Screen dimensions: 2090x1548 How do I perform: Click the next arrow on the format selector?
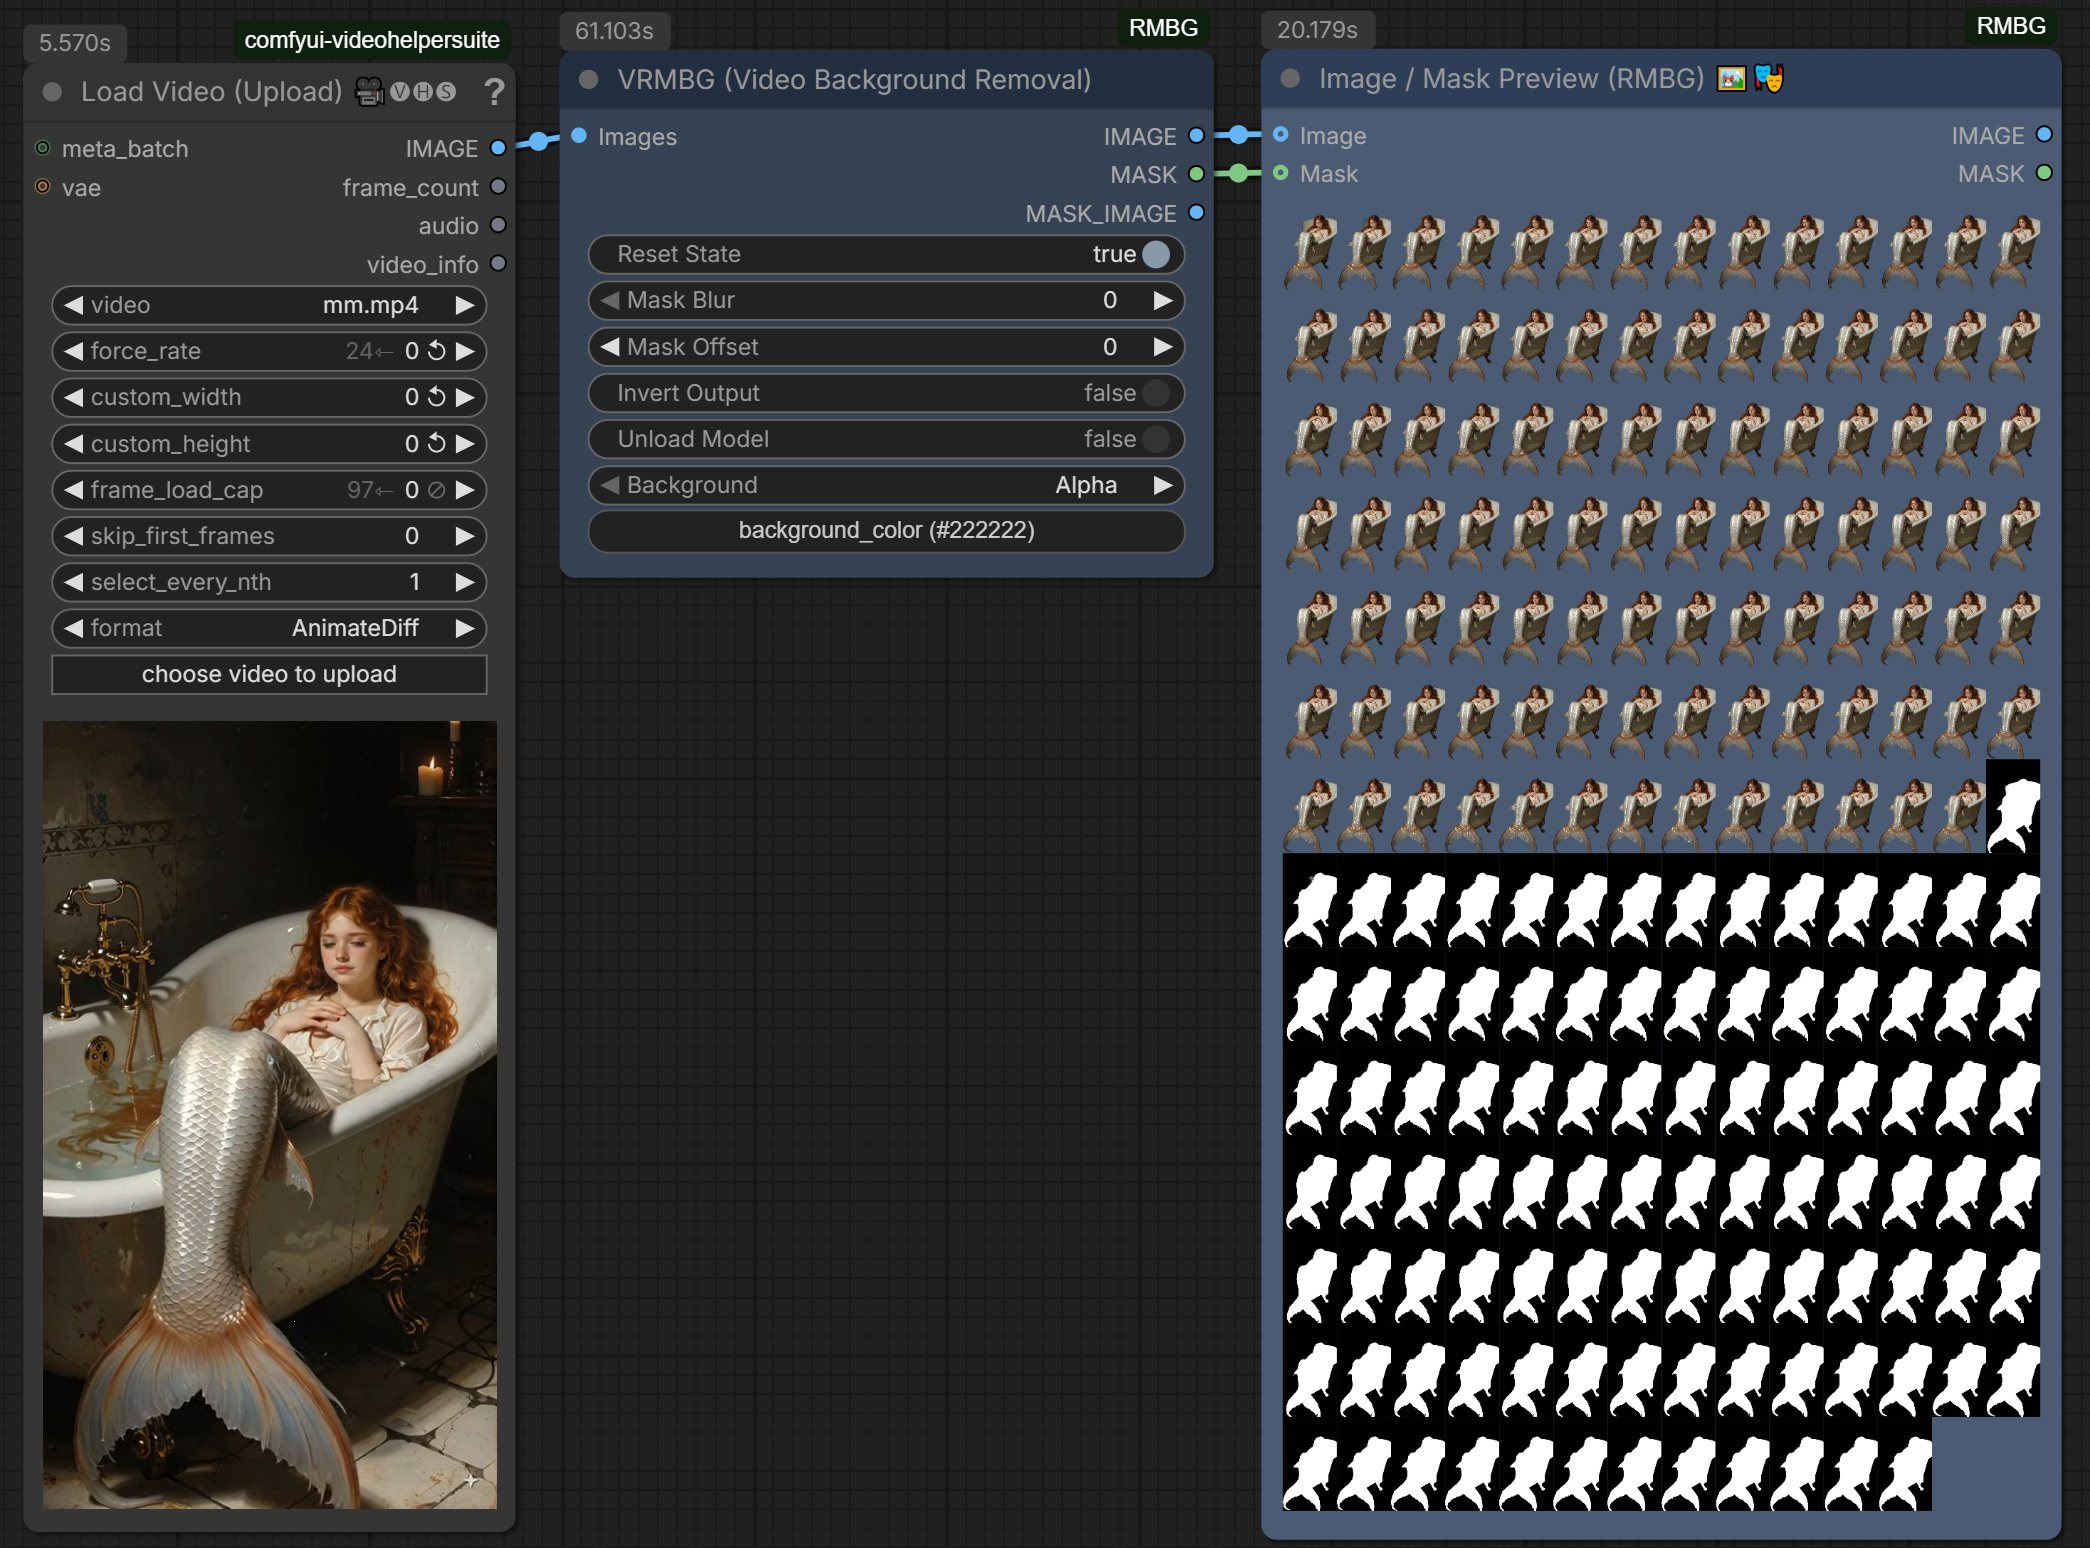point(464,628)
